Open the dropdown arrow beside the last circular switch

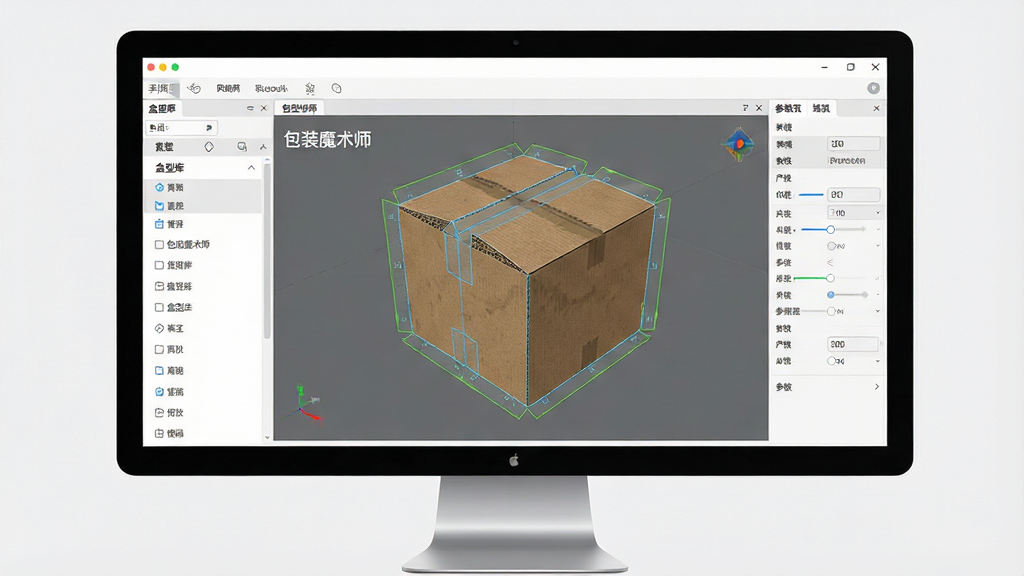[x=878, y=361]
